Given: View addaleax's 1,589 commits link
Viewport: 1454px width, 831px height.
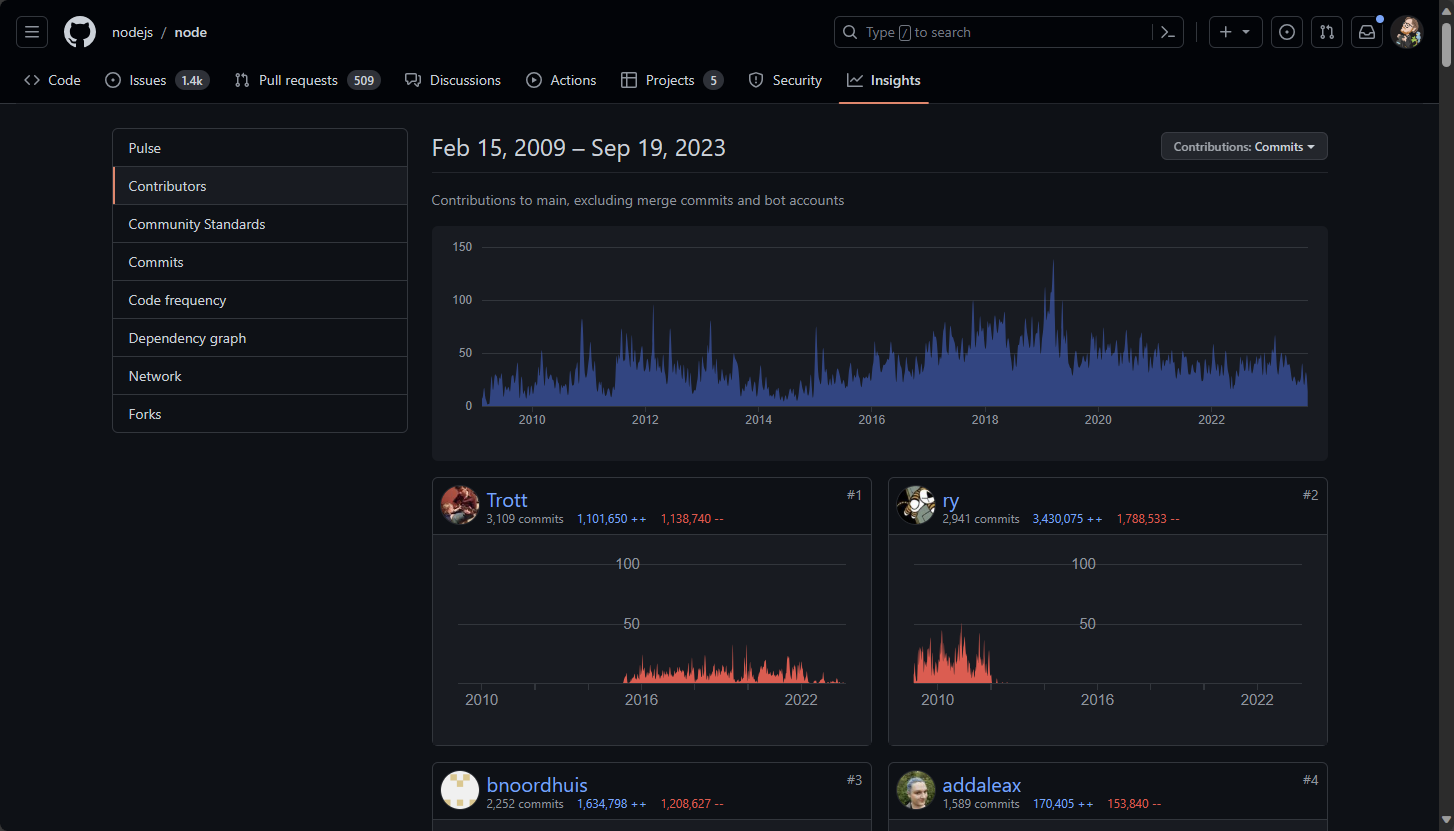Looking at the screenshot, I should tap(981, 804).
